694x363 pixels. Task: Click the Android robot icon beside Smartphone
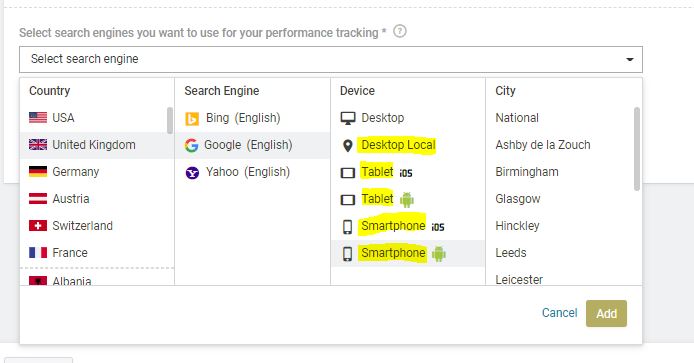(439, 254)
